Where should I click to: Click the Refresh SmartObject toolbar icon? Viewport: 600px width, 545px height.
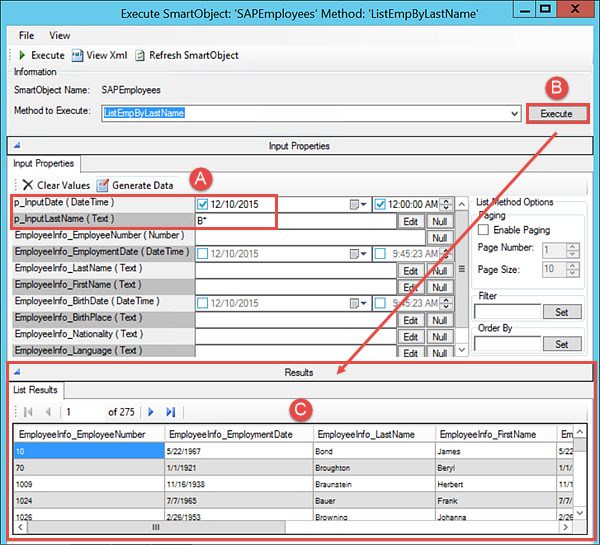click(x=140, y=55)
